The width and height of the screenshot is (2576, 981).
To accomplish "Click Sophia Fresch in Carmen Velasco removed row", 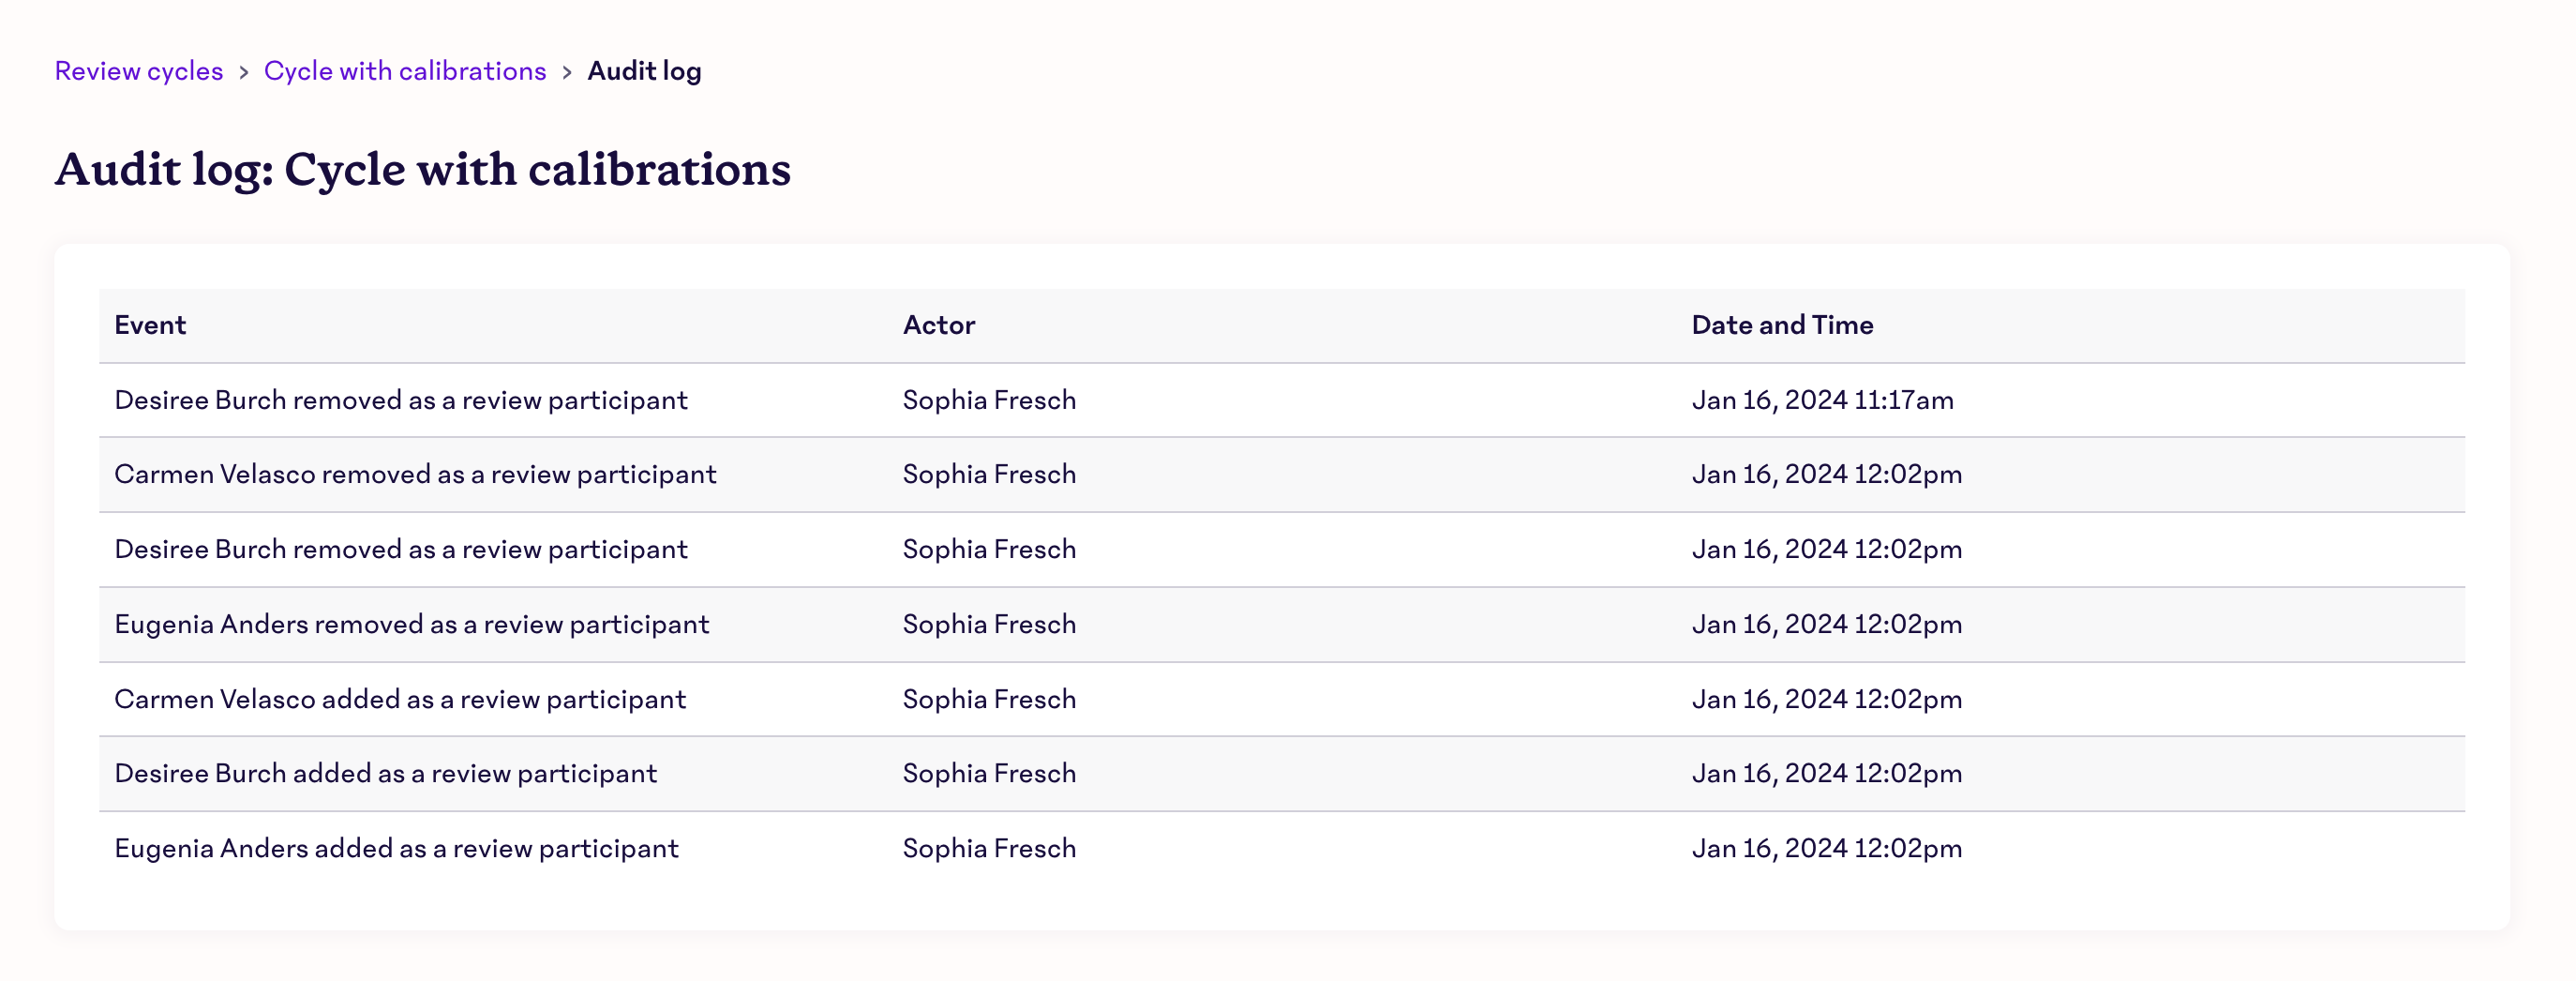I will point(989,474).
